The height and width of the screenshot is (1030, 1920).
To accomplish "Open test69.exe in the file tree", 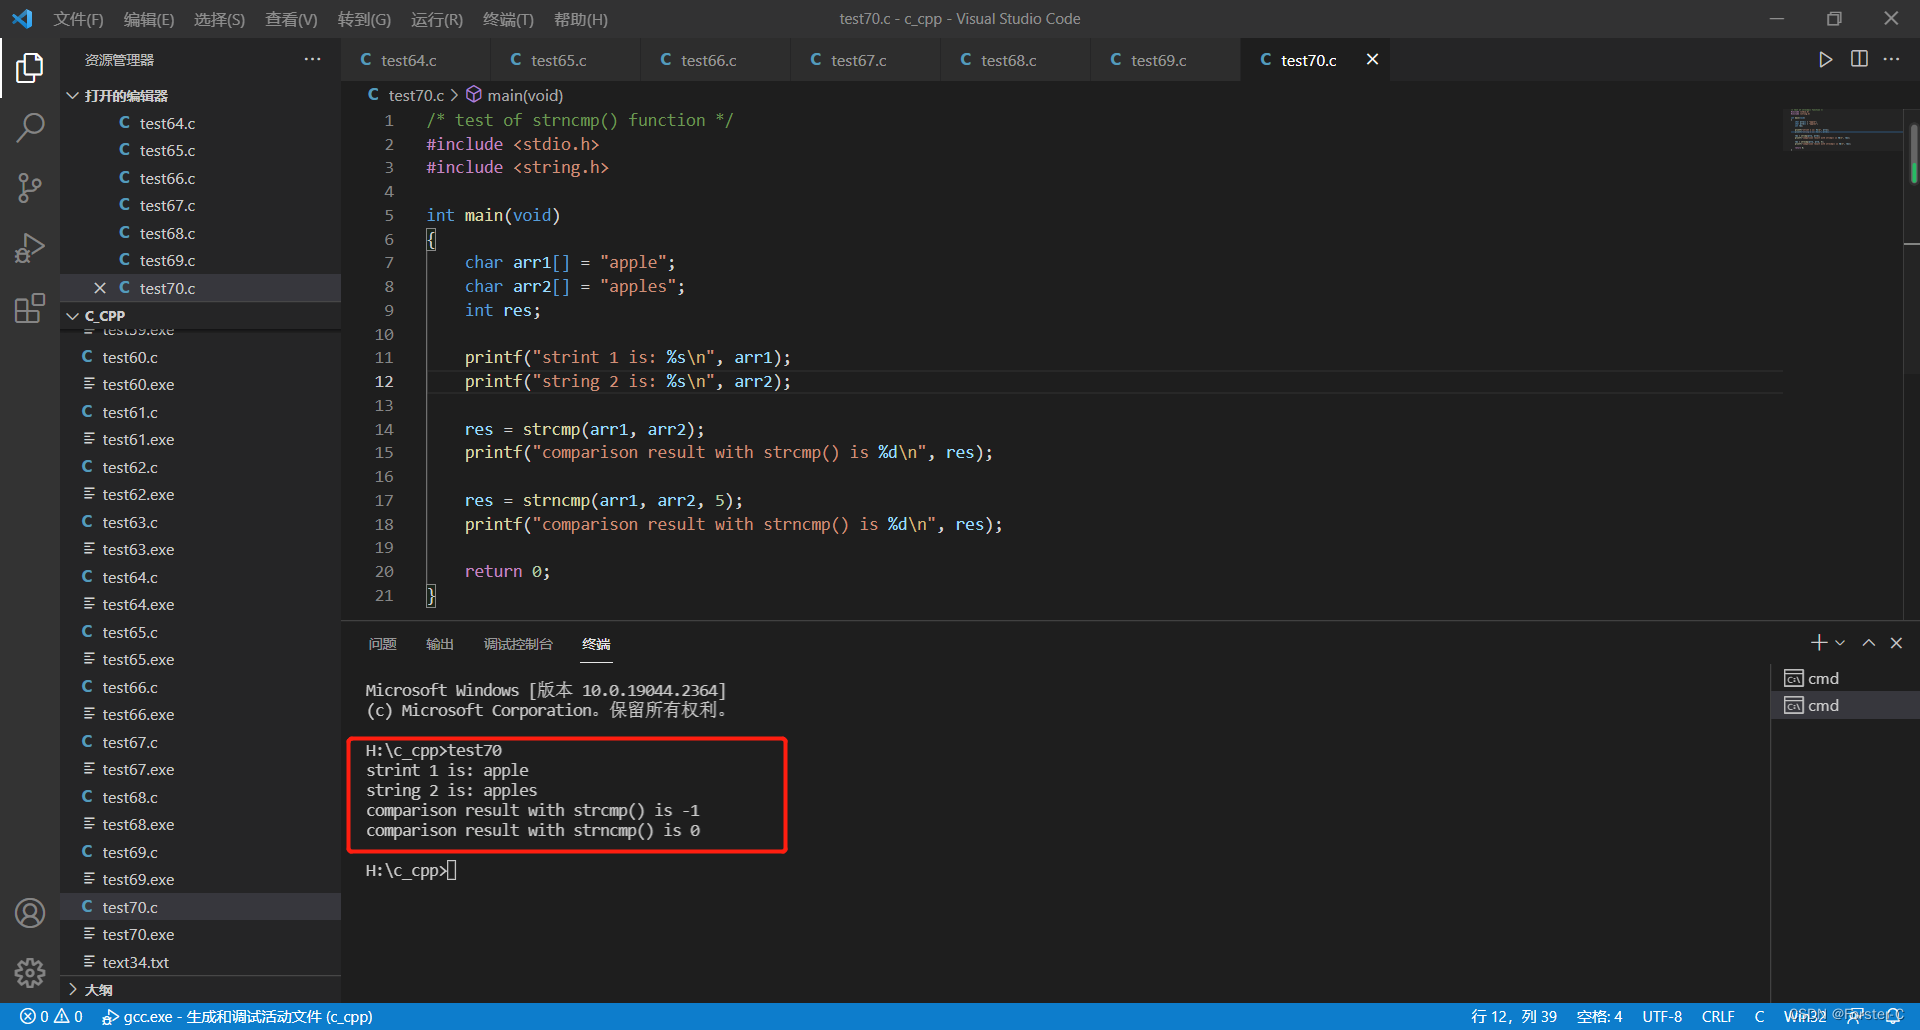I will click(200, 879).
